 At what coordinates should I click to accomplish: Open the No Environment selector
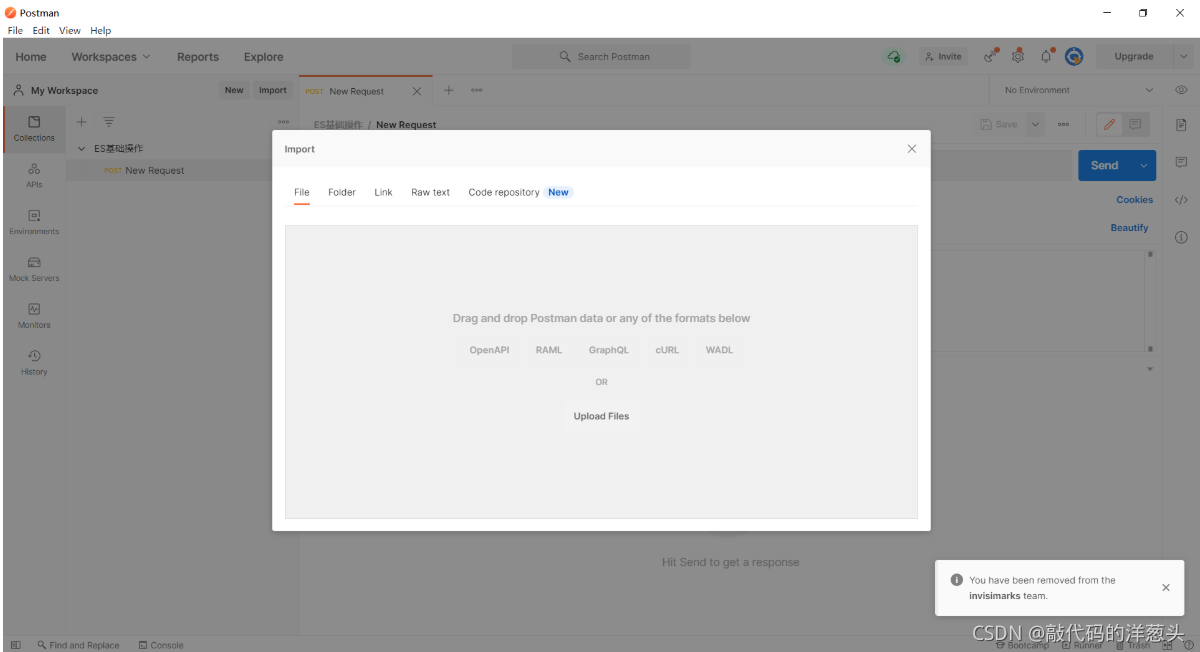pos(1080,90)
